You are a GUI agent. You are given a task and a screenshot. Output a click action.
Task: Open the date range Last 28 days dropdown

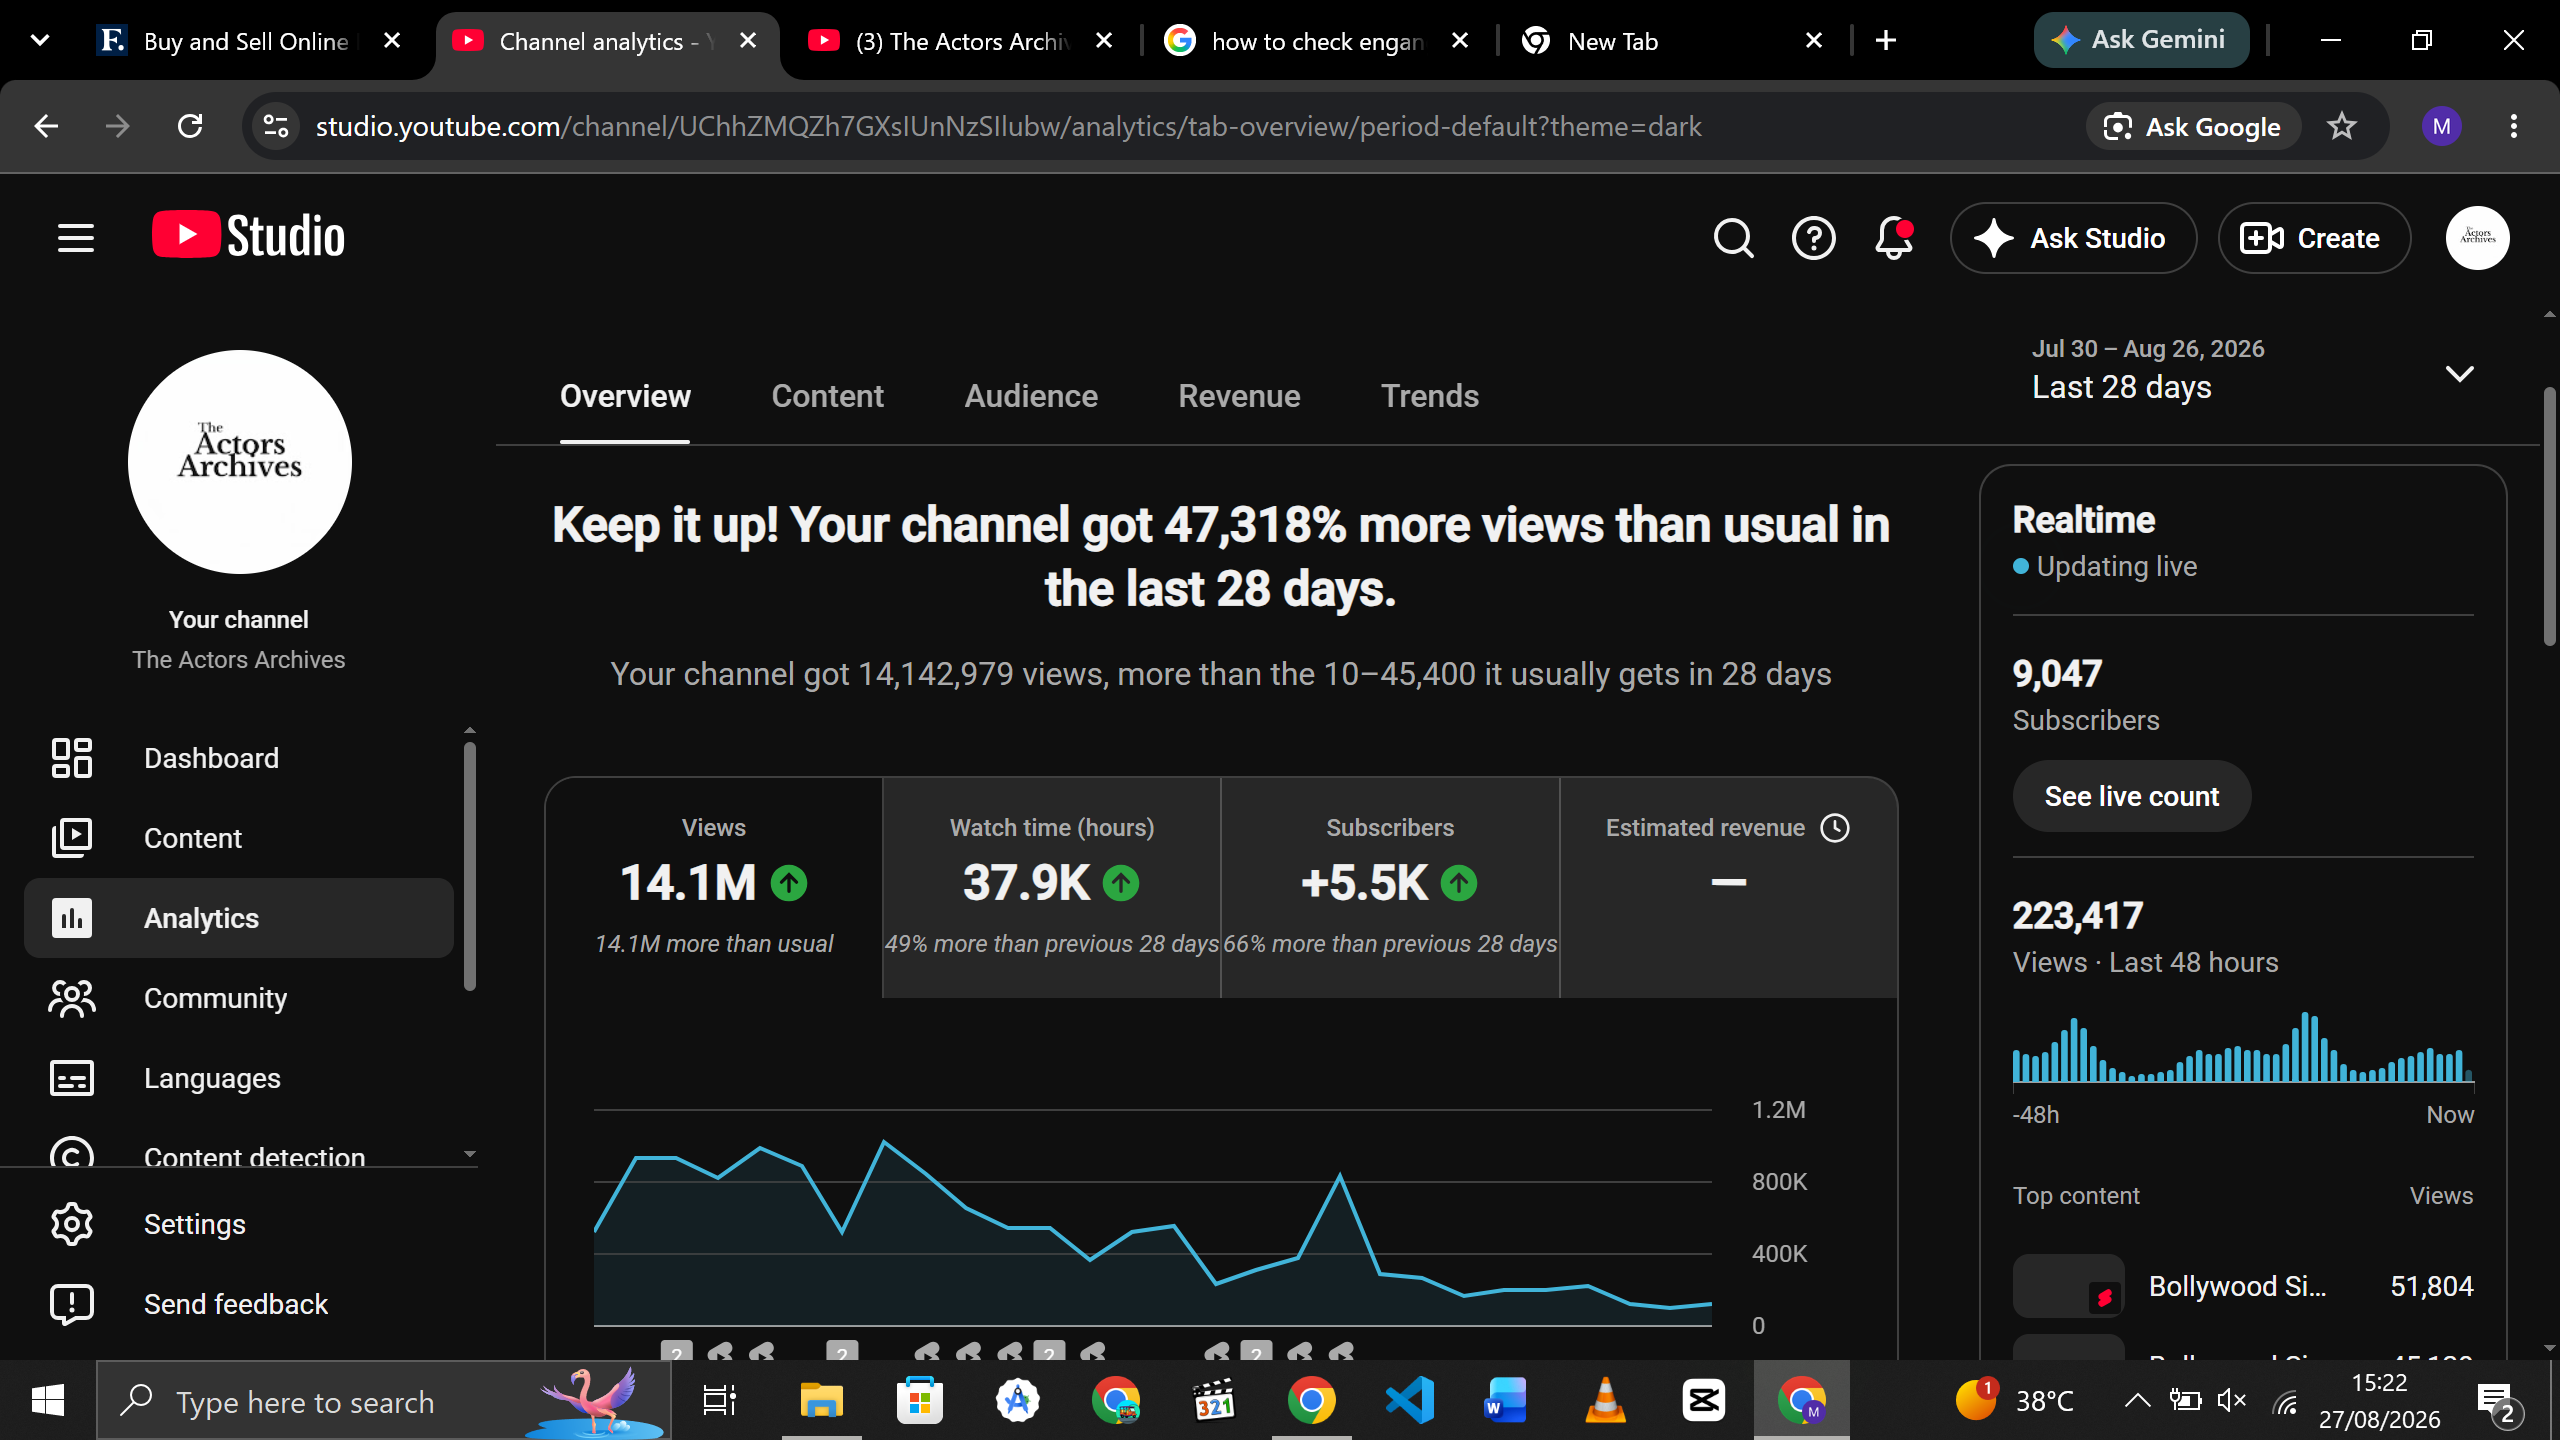(2252, 370)
